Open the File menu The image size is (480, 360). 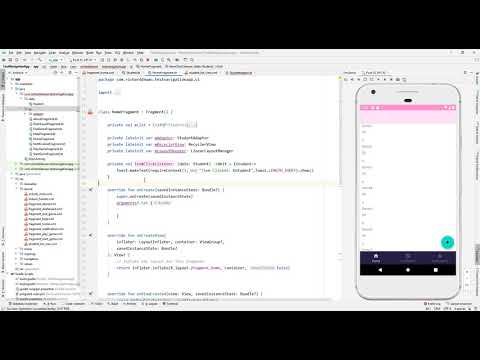coord(11,53)
